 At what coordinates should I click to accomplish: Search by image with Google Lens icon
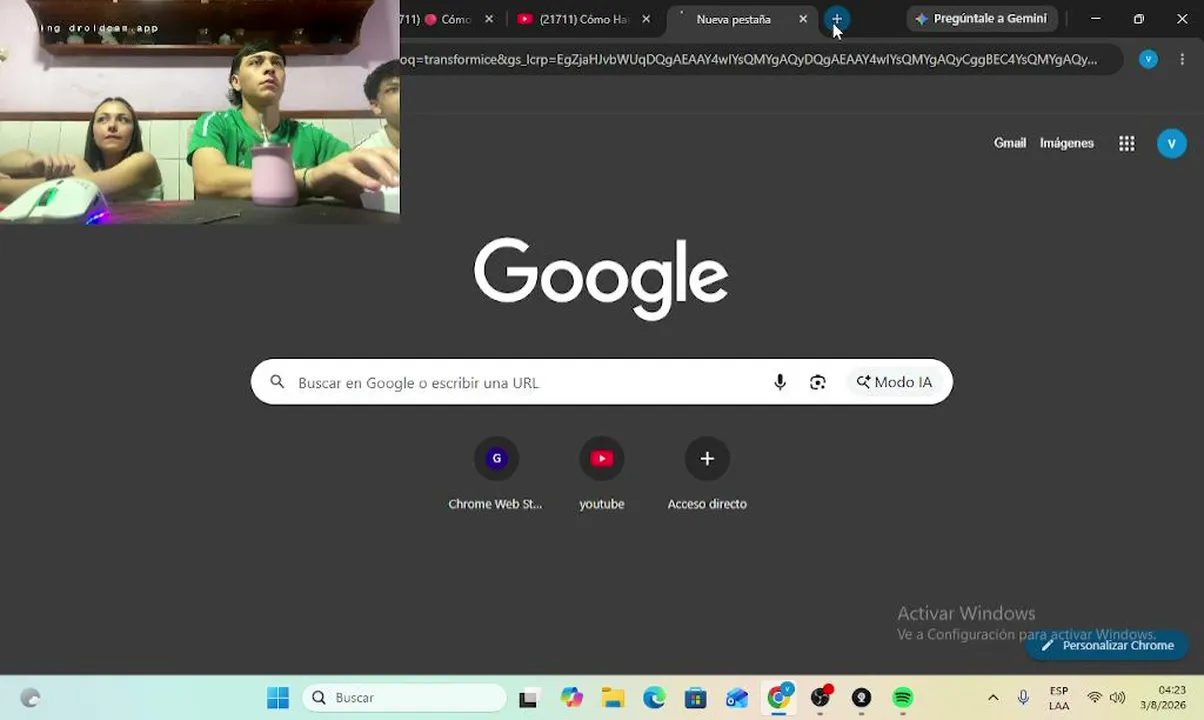tap(818, 382)
